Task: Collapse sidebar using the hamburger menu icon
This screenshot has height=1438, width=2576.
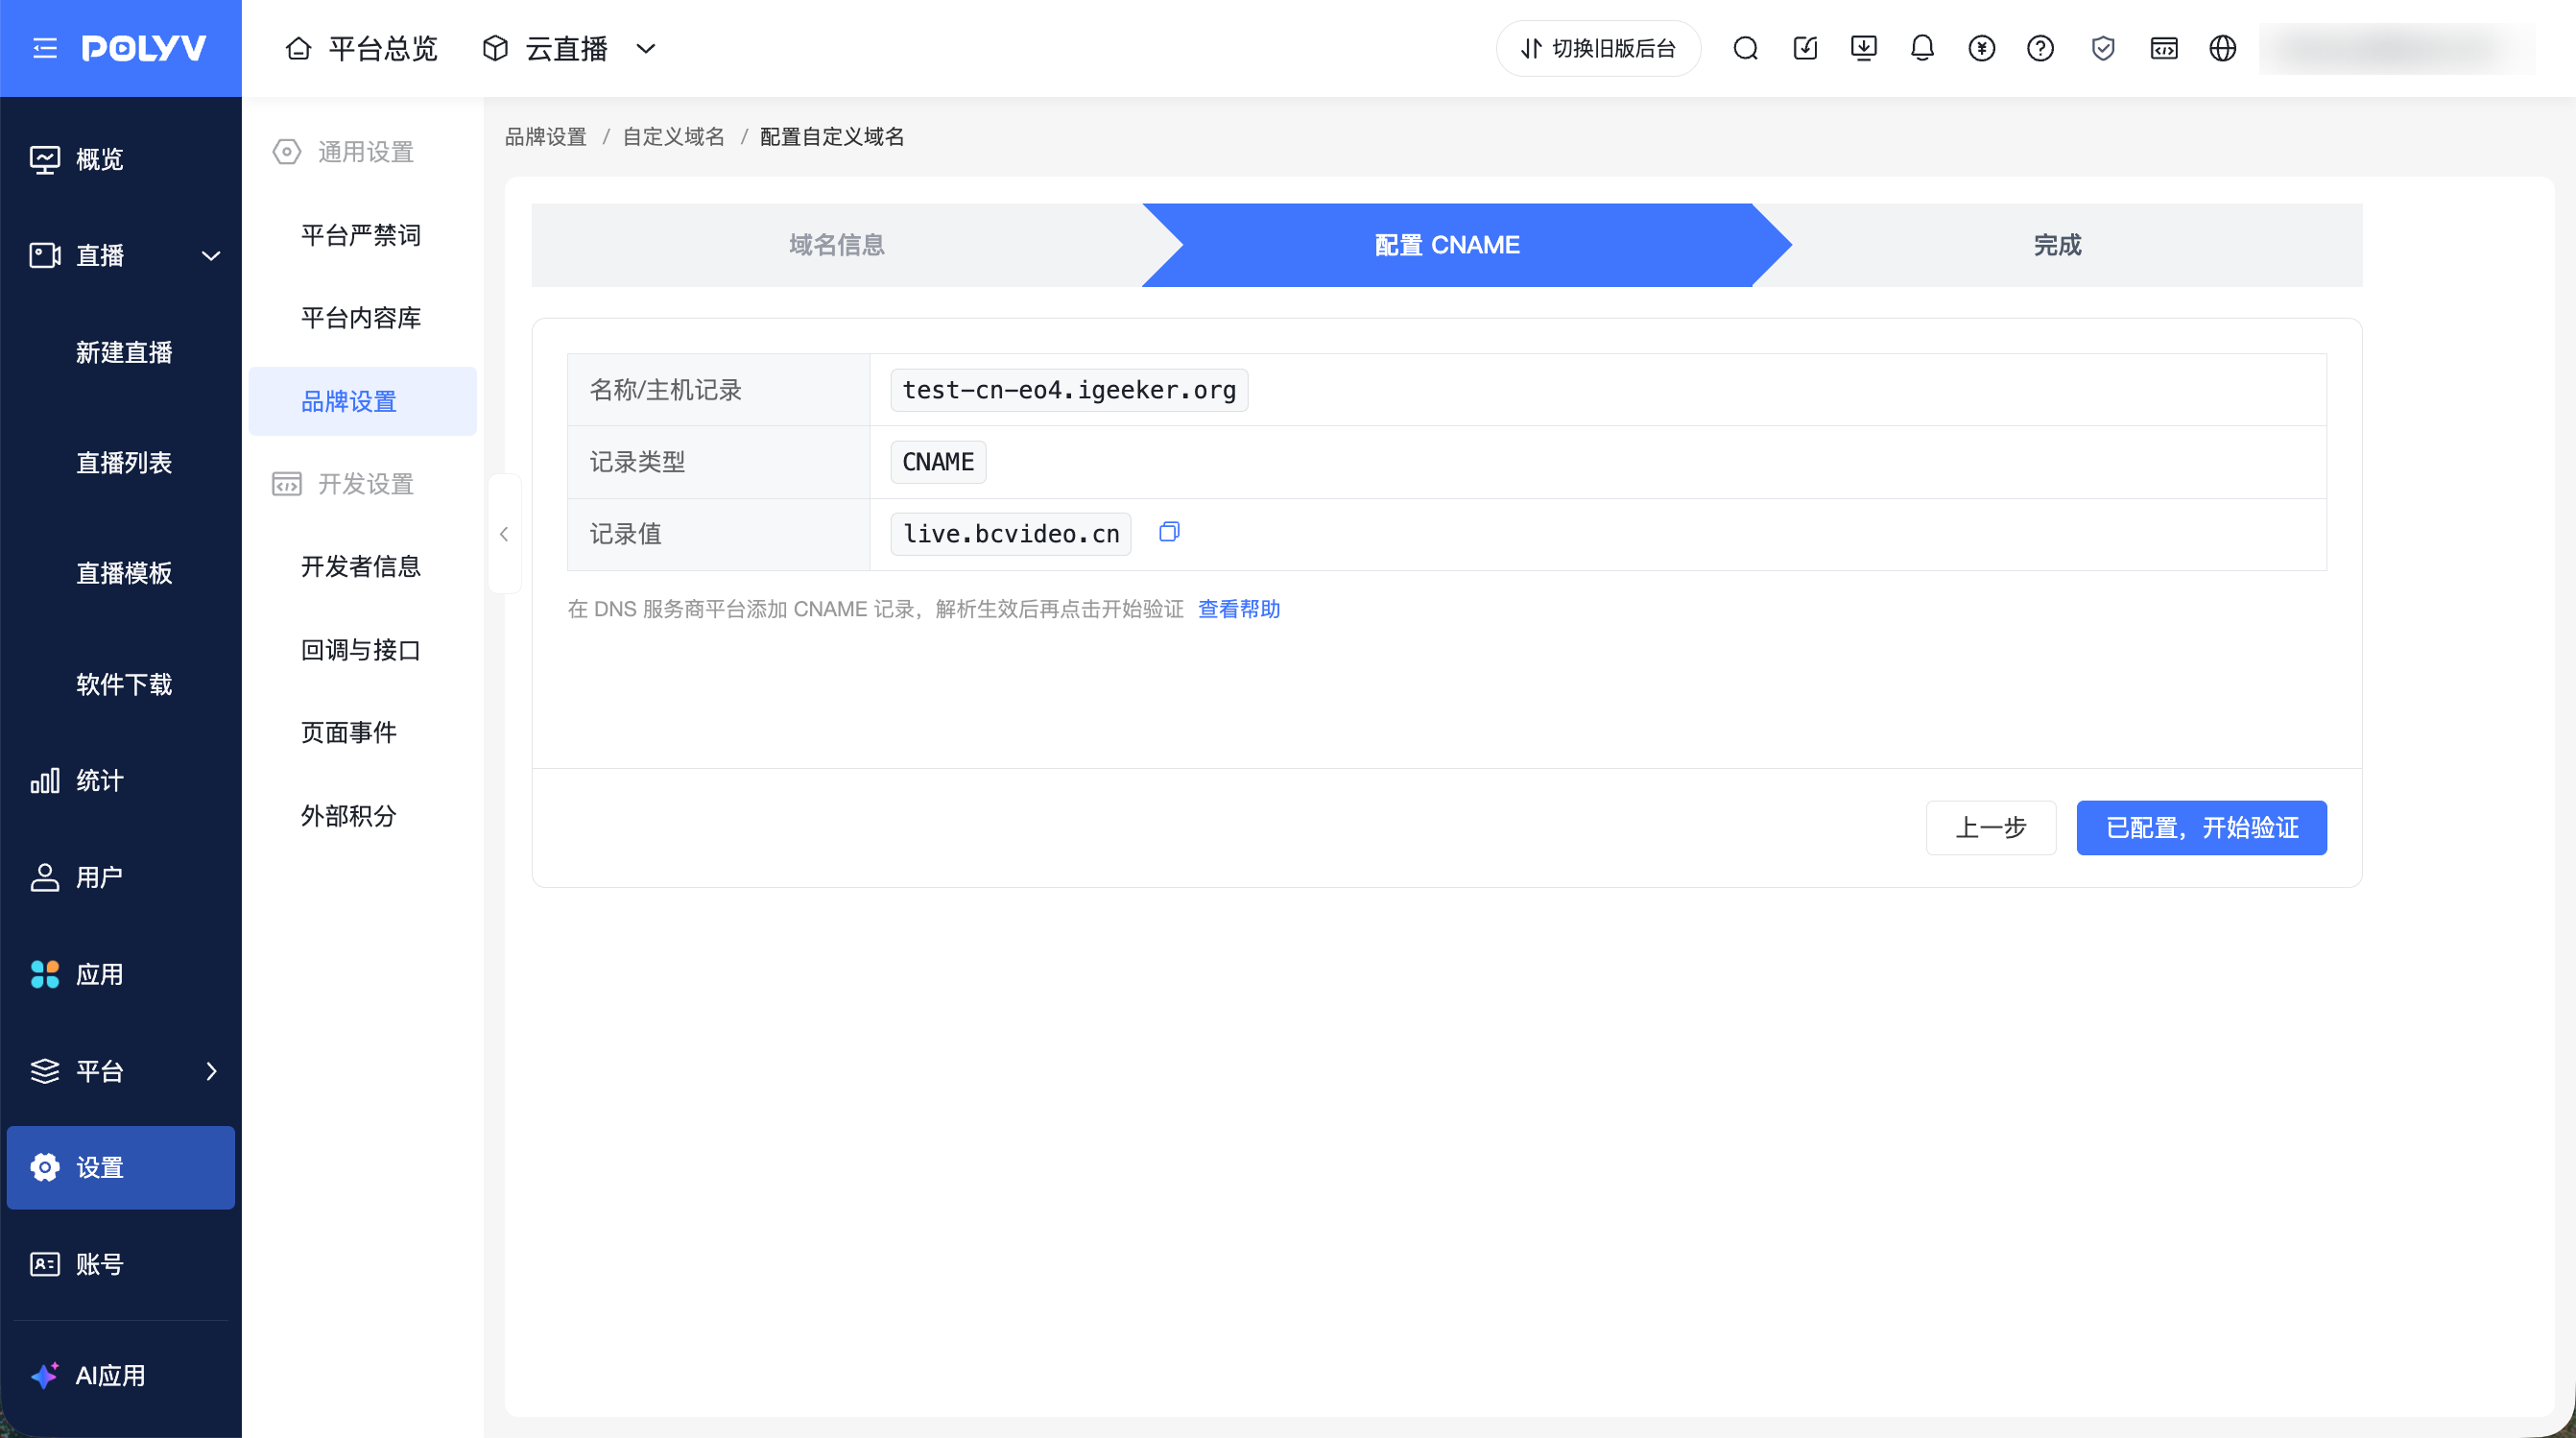Action: click(44, 48)
